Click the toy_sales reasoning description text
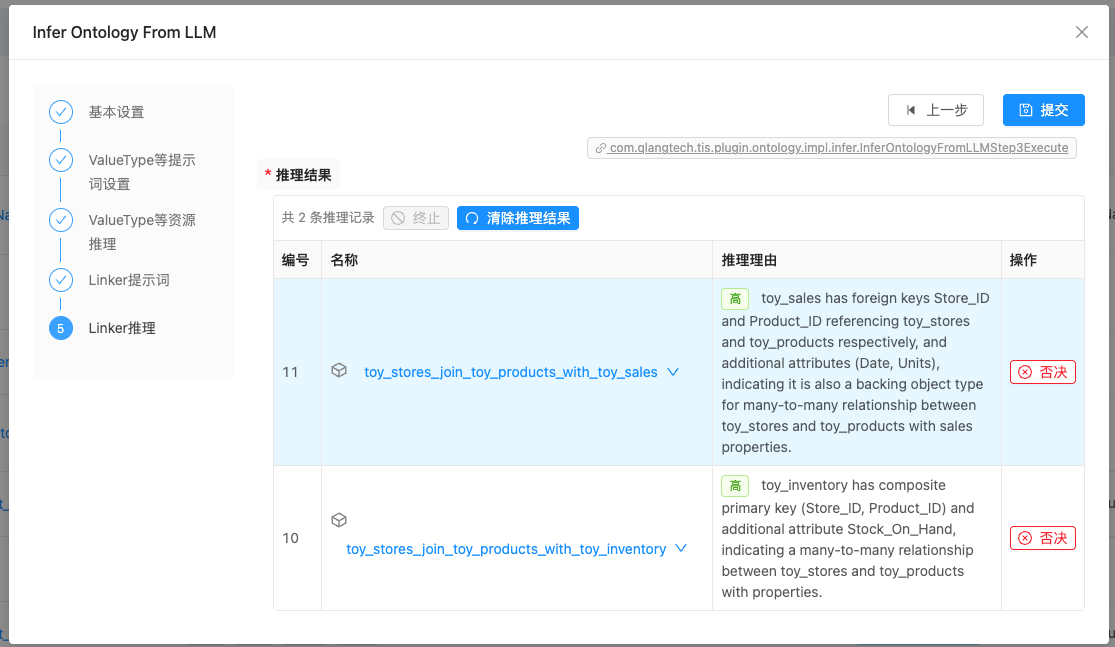The width and height of the screenshot is (1115, 647). coord(855,373)
